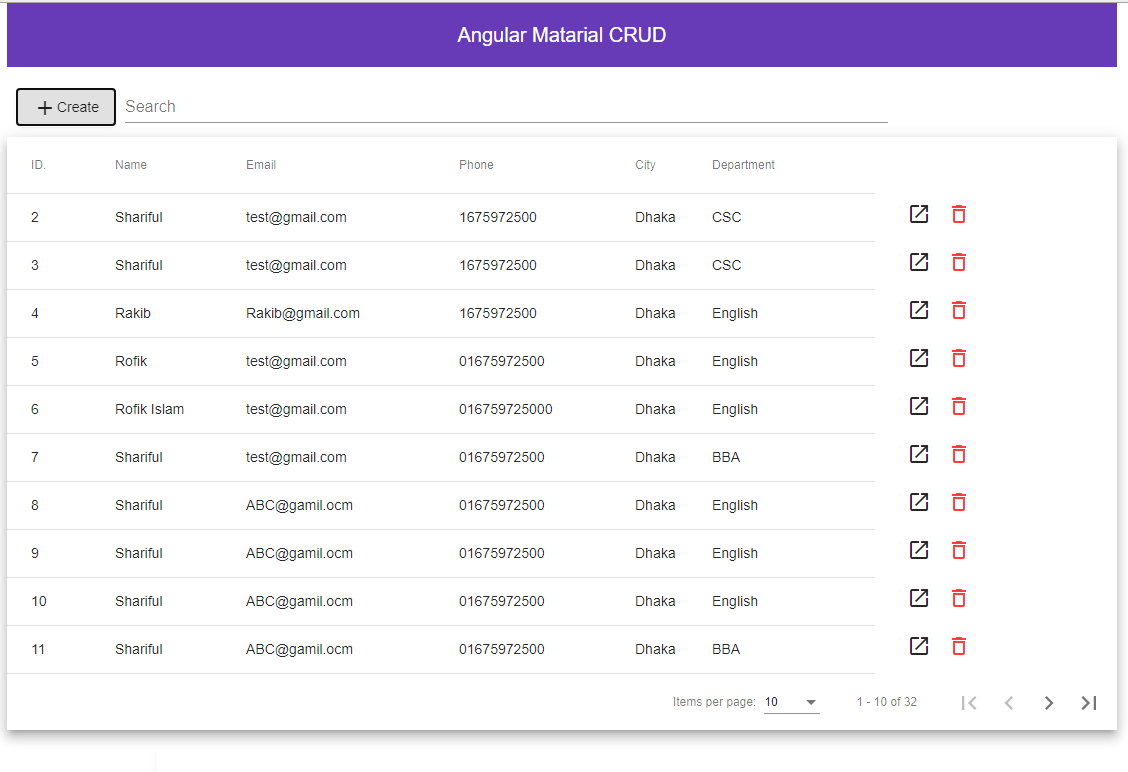1128x772 pixels.
Task: Edit the record with ID 7
Action: point(918,454)
